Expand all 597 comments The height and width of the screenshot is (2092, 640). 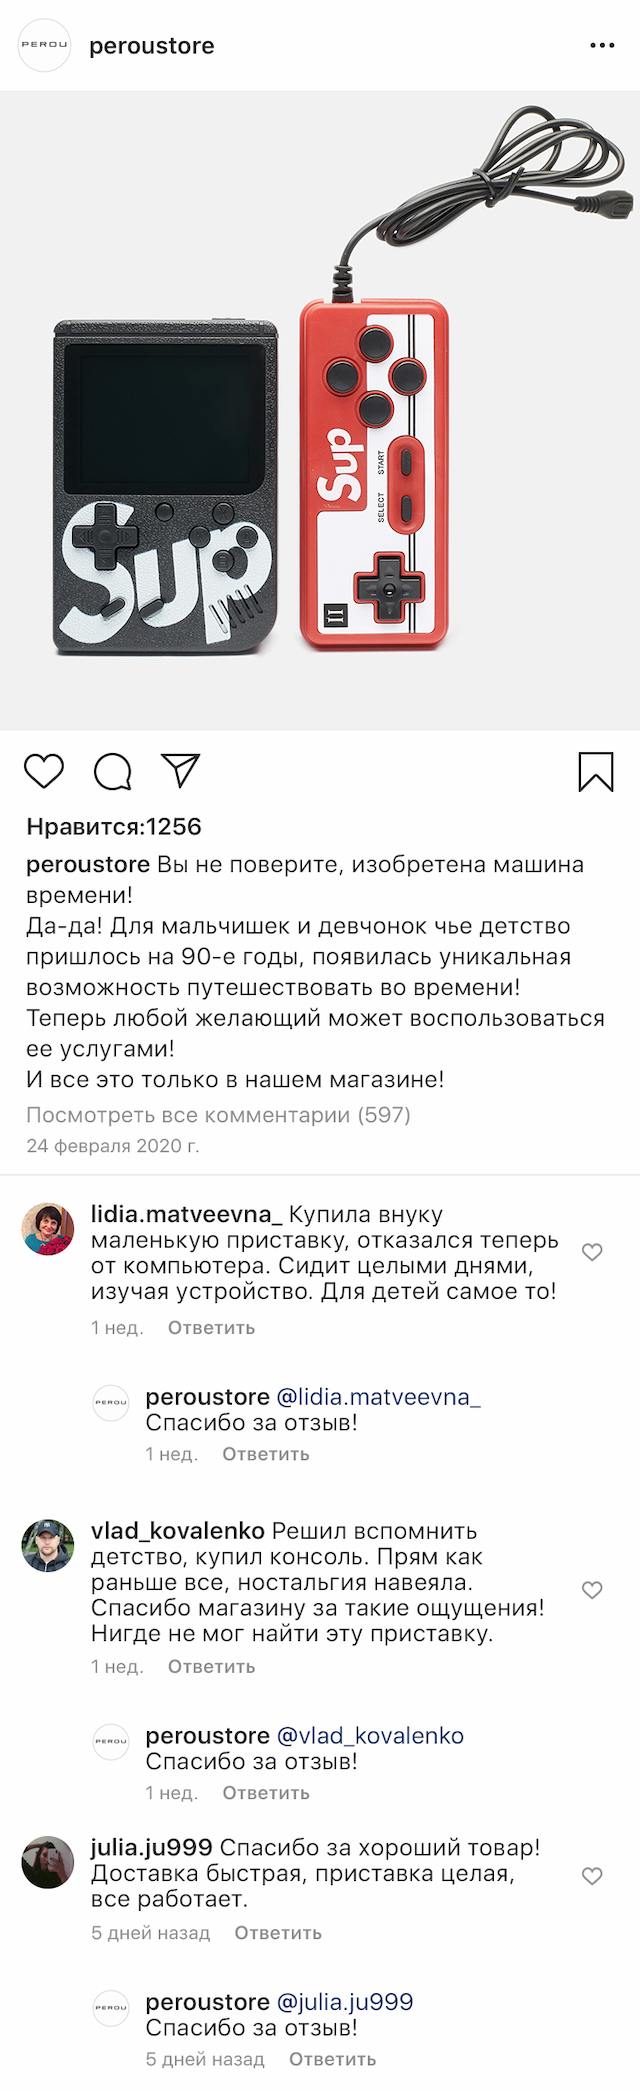(x=218, y=1114)
